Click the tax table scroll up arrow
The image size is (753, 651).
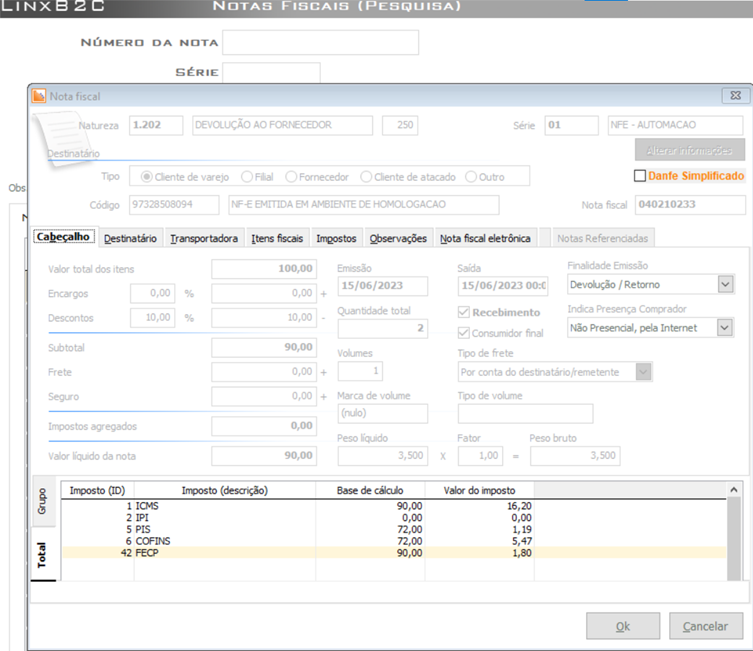pyautogui.click(x=734, y=490)
